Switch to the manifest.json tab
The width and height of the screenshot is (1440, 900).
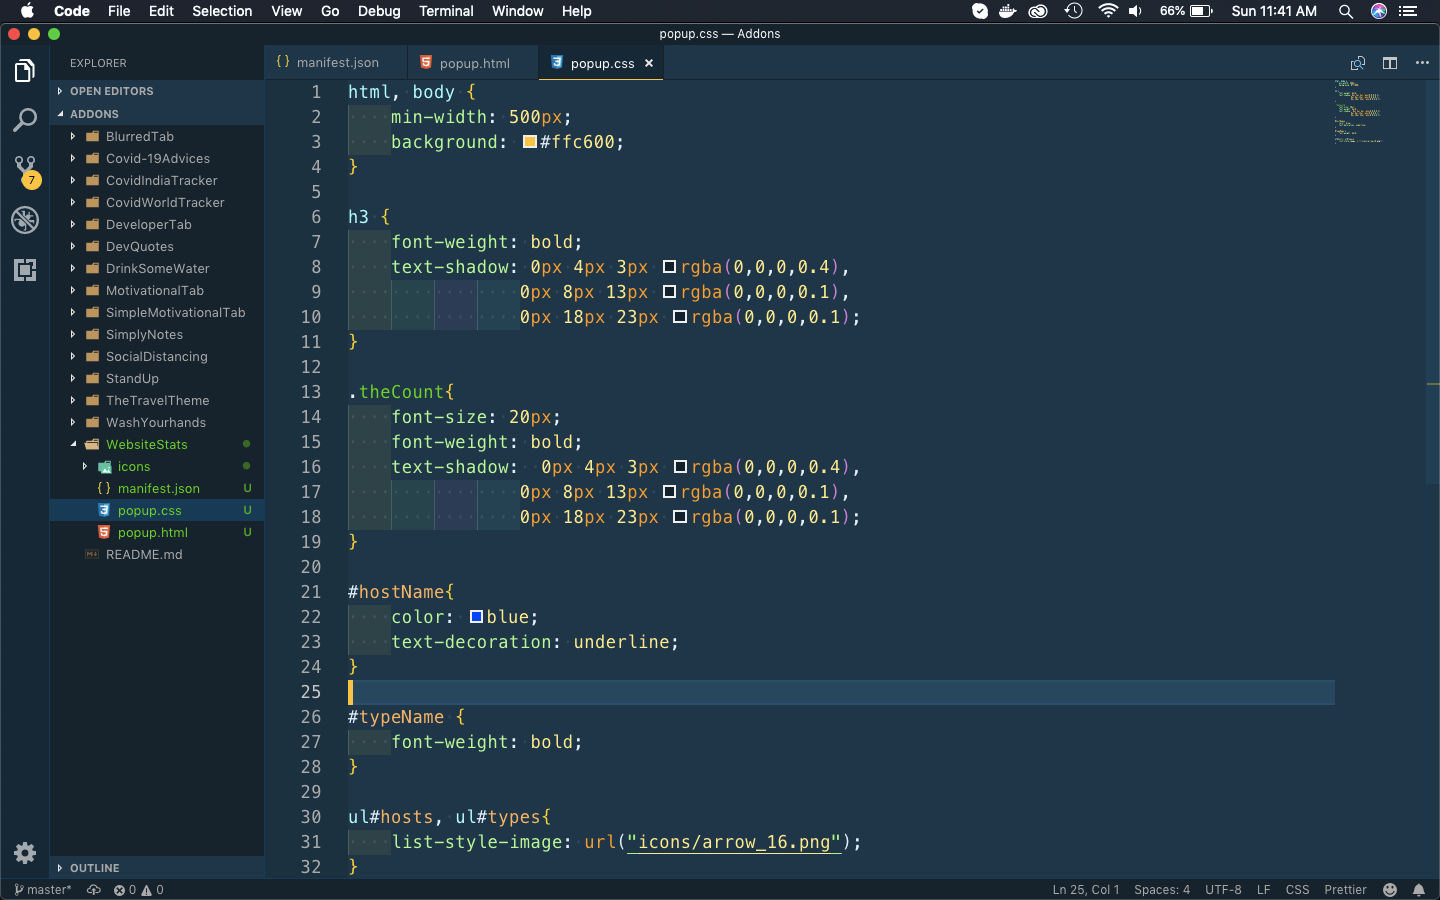coord(336,63)
